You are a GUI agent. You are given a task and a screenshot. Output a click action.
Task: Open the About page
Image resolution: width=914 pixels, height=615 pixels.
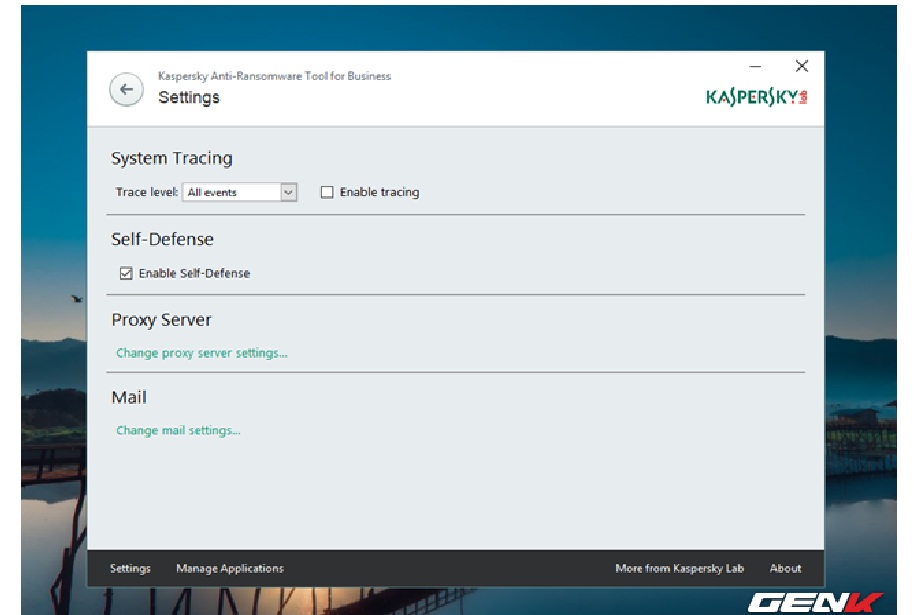pos(785,568)
